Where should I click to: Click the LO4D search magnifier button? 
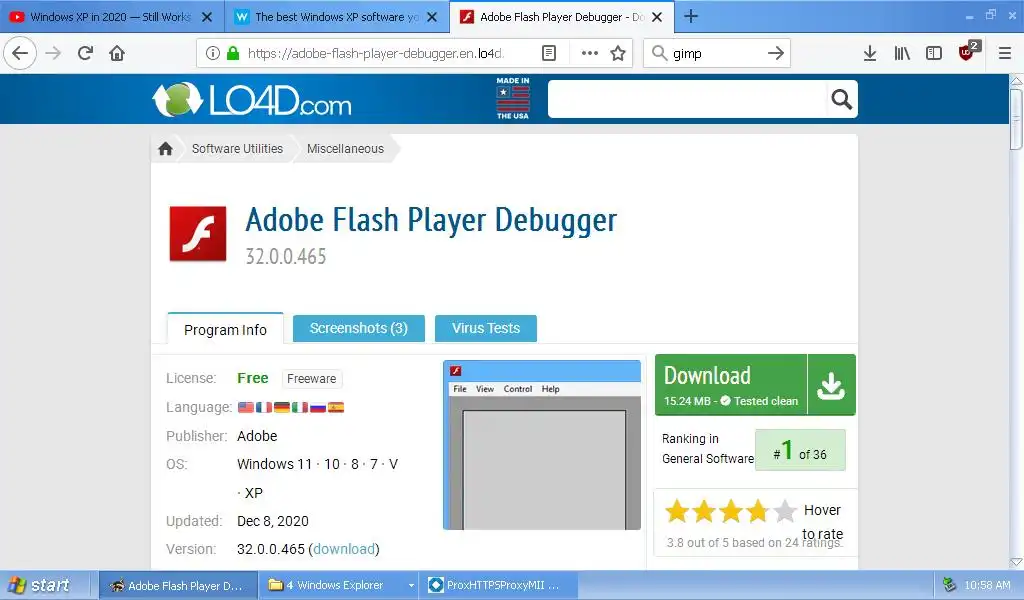click(841, 99)
